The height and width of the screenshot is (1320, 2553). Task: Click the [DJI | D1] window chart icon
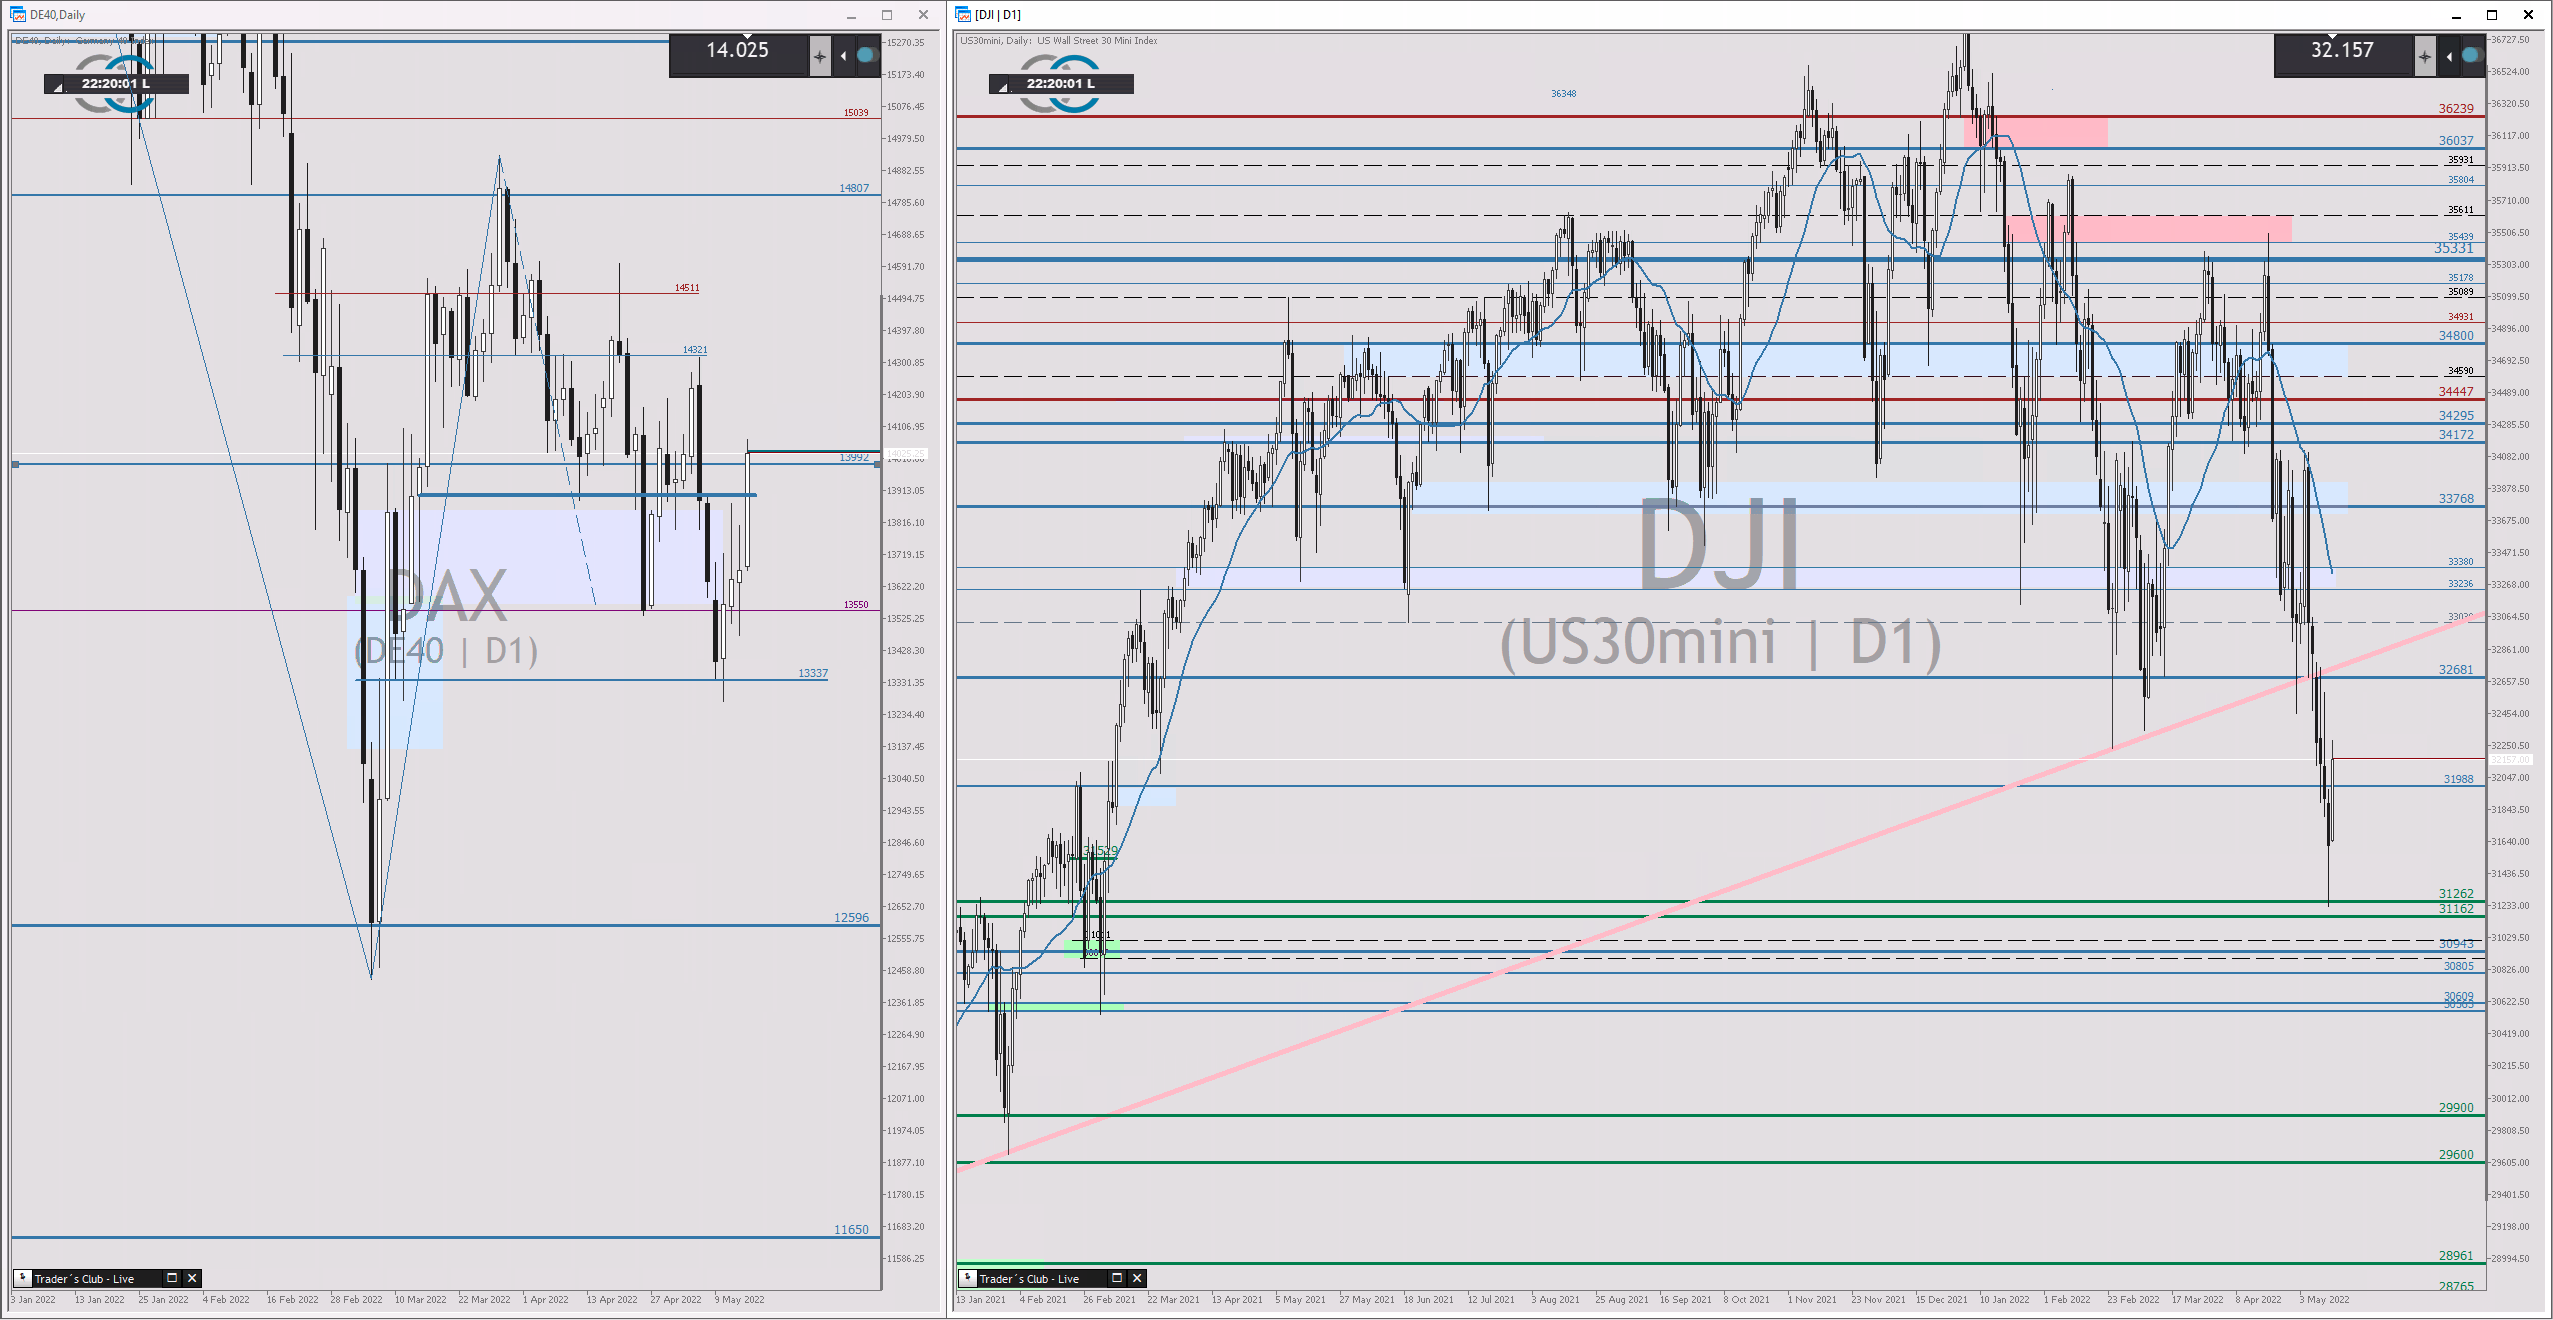(963, 15)
